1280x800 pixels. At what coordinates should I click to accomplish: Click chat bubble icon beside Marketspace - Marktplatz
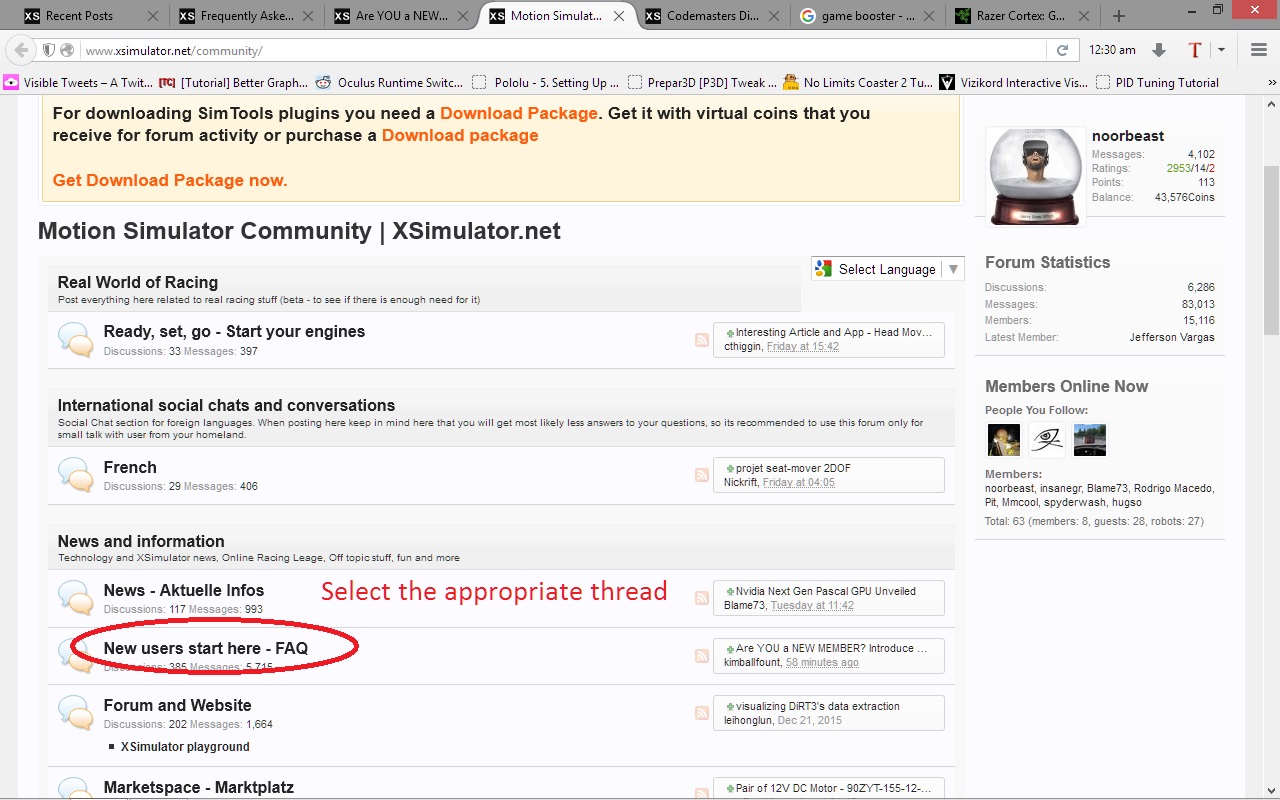76,789
